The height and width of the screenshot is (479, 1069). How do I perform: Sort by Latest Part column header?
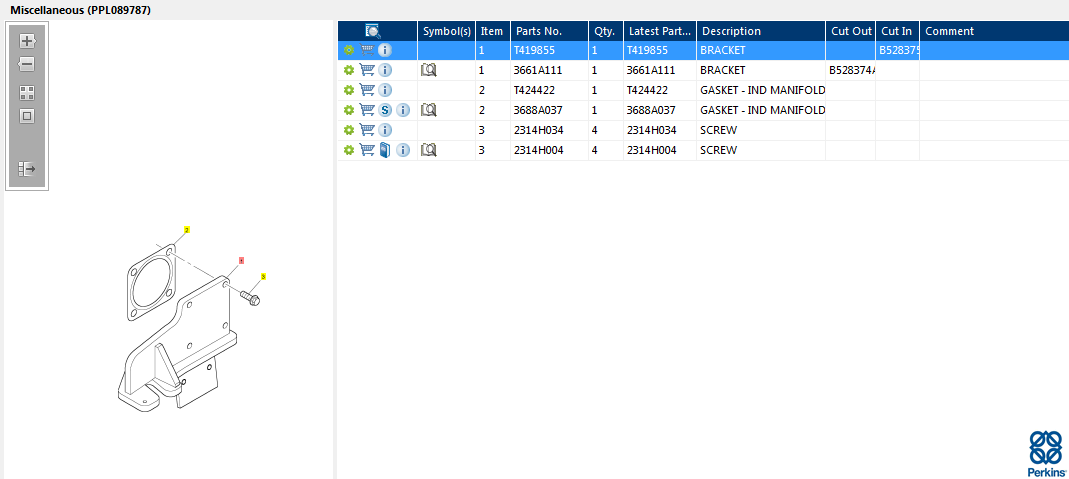660,31
